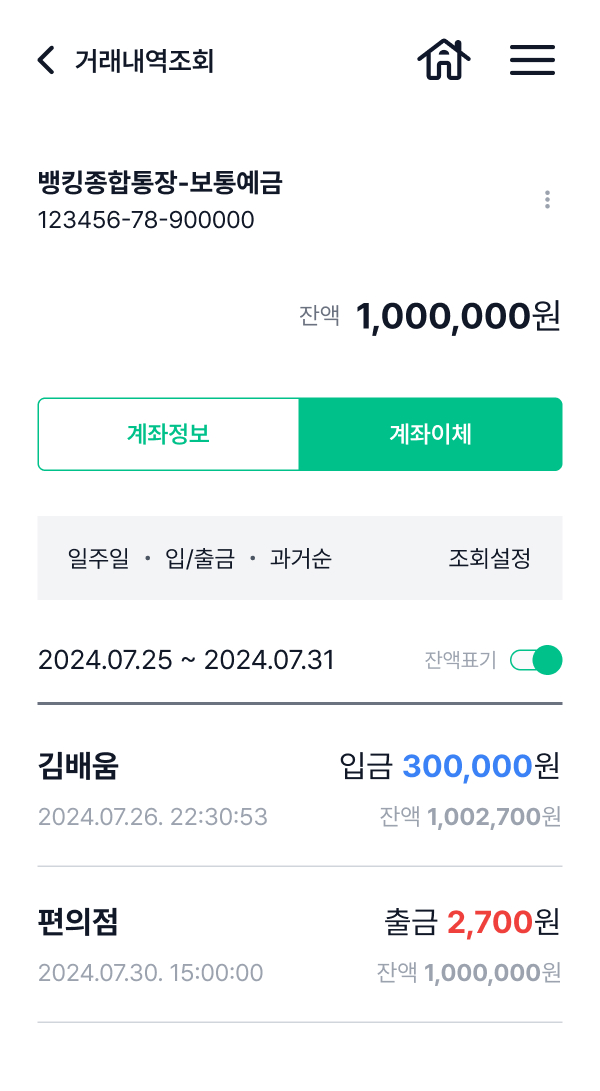
Task: Navigate back with the left arrow icon
Action: [45, 60]
